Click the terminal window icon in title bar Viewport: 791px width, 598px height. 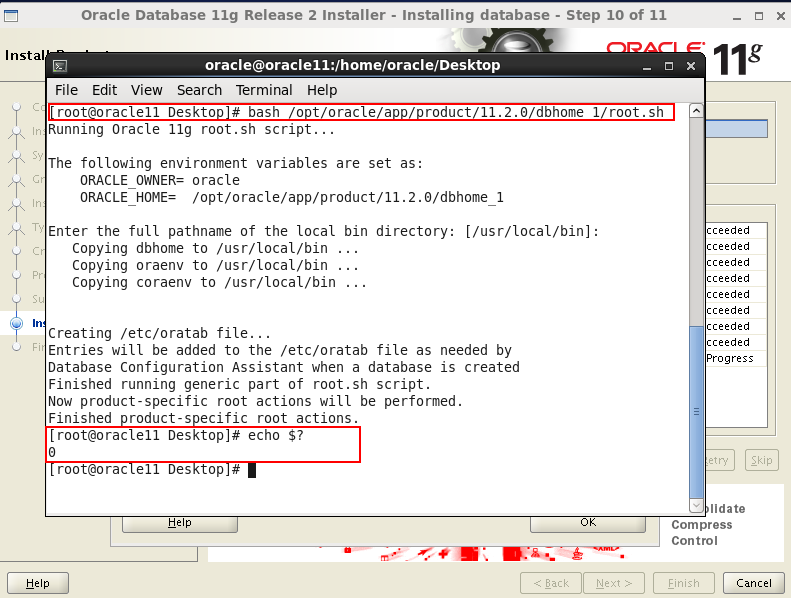click(x=60, y=66)
